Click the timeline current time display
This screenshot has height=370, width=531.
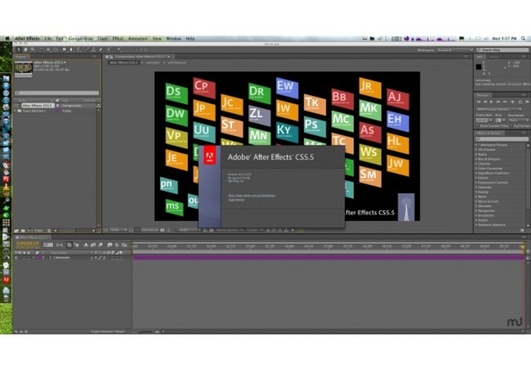coord(27,243)
